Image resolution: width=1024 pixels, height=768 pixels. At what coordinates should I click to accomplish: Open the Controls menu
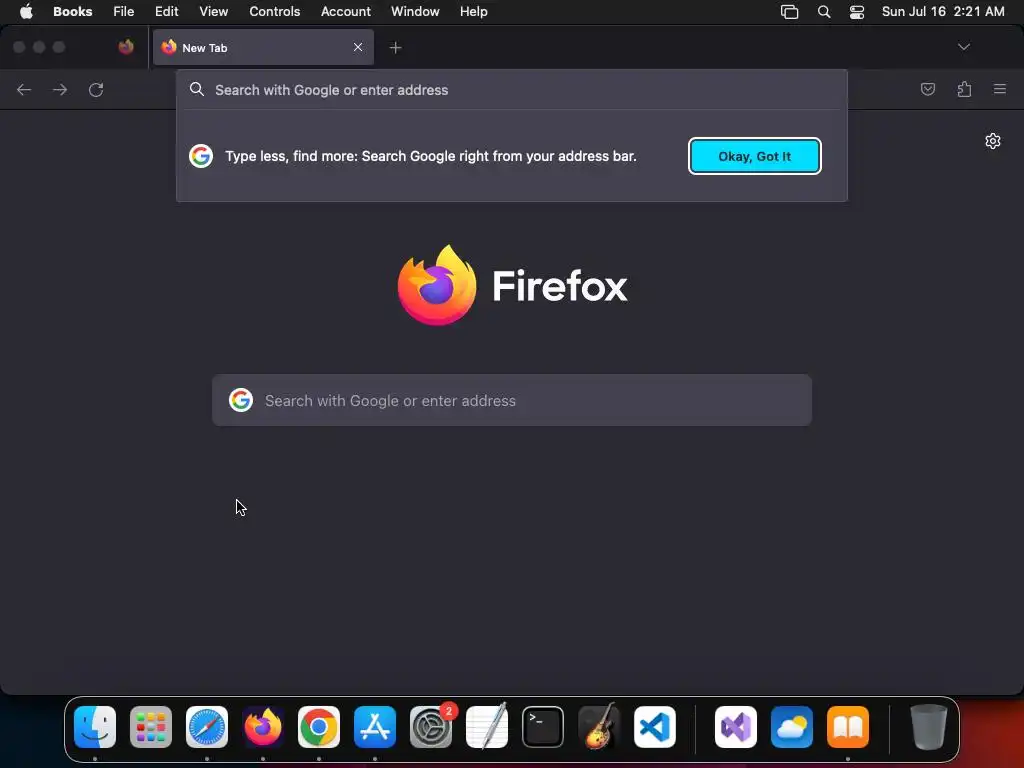274,11
